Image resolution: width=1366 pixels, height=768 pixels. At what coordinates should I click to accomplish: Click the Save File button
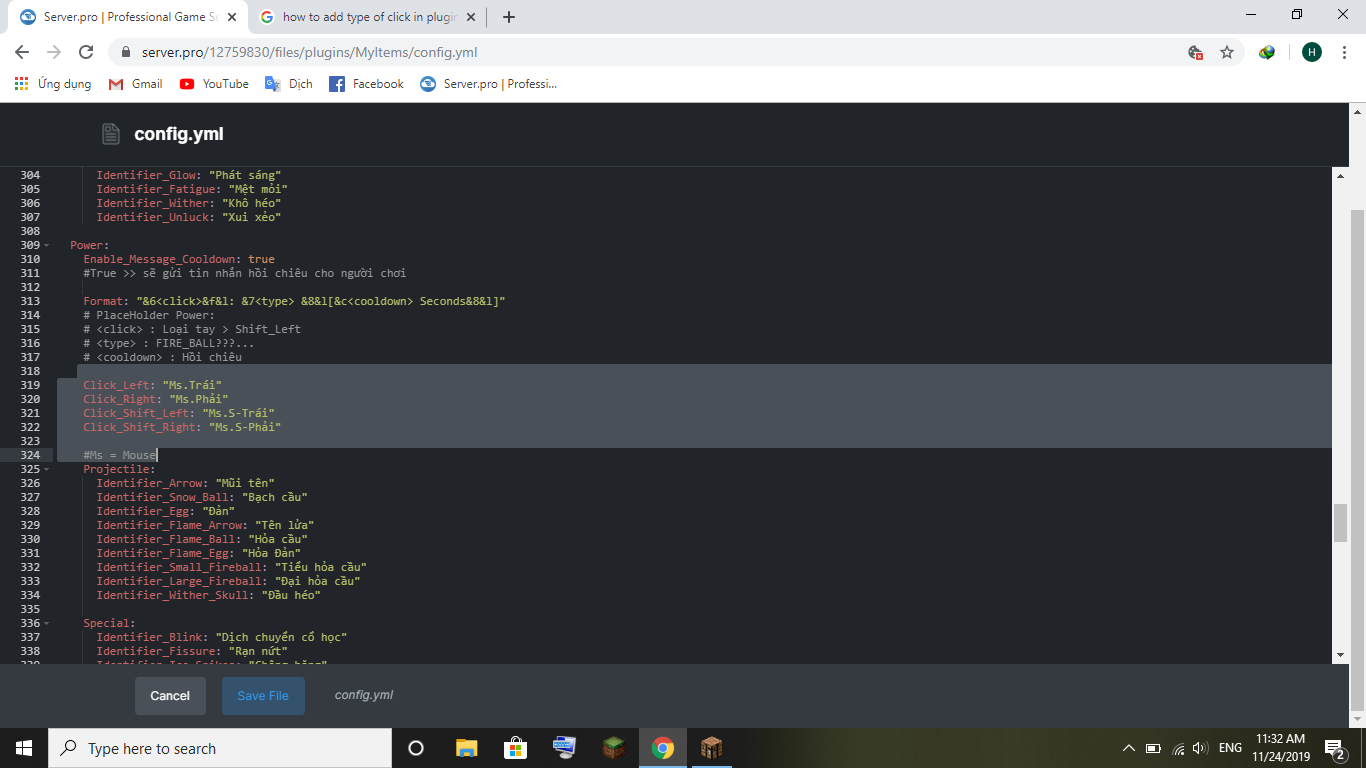pos(263,696)
